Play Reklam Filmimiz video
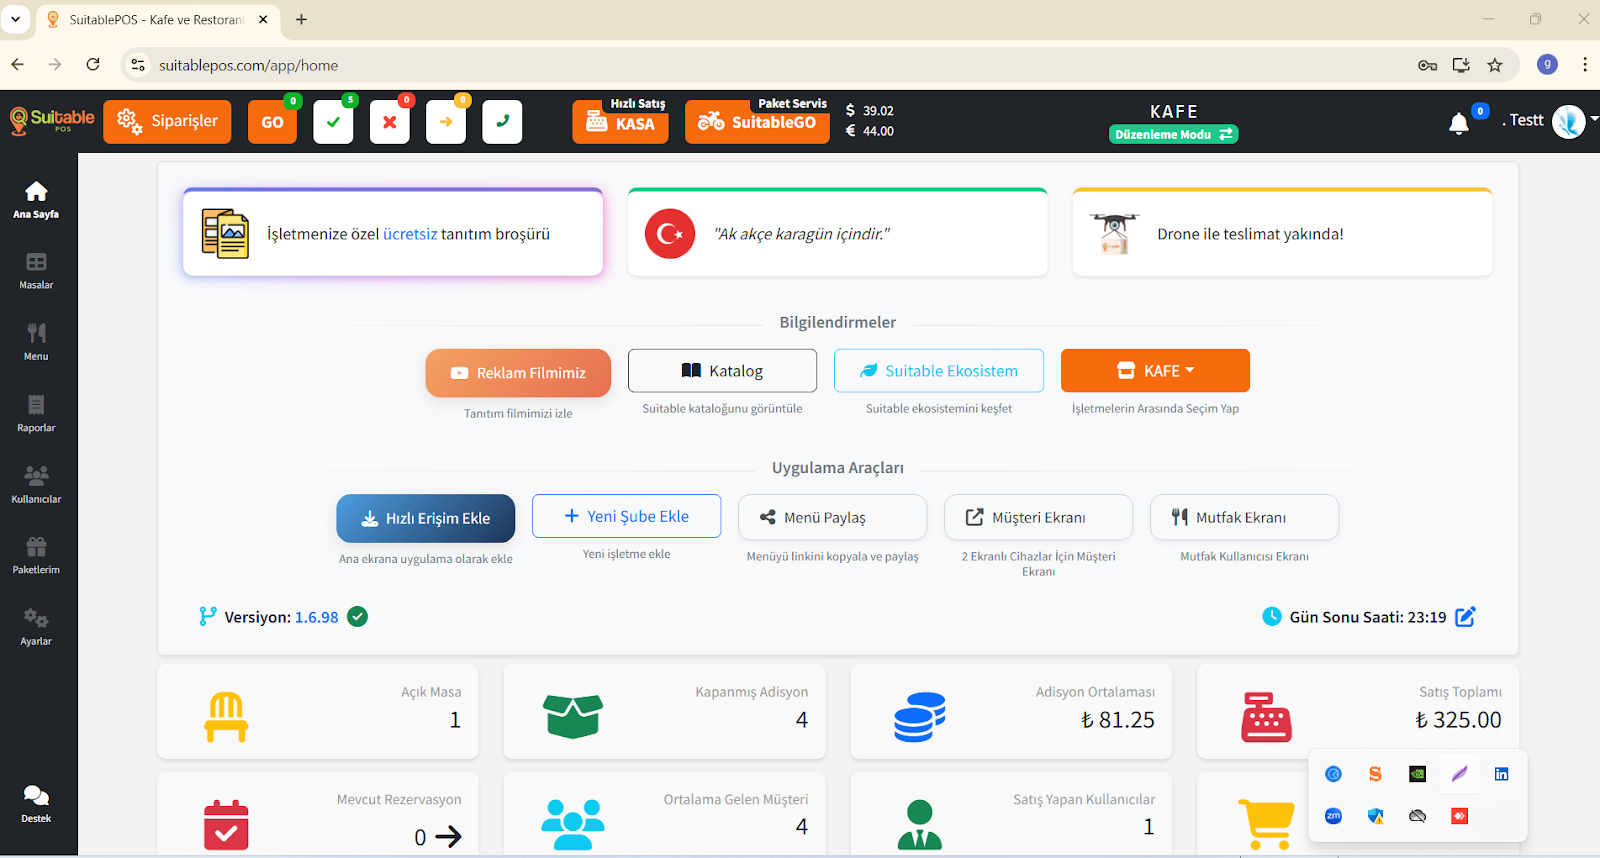The width and height of the screenshot is (1600, 858). click(x=518, y=373)
